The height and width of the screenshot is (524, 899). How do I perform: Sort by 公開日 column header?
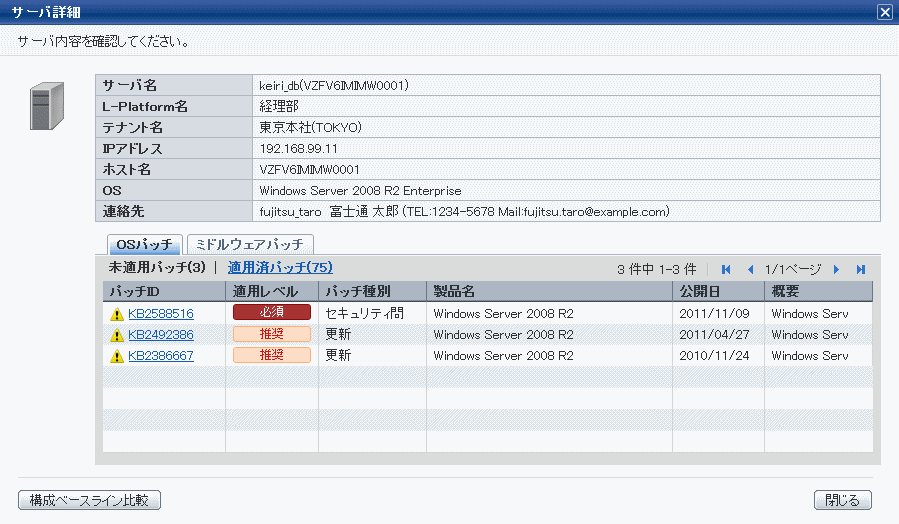tap(718, 291)
